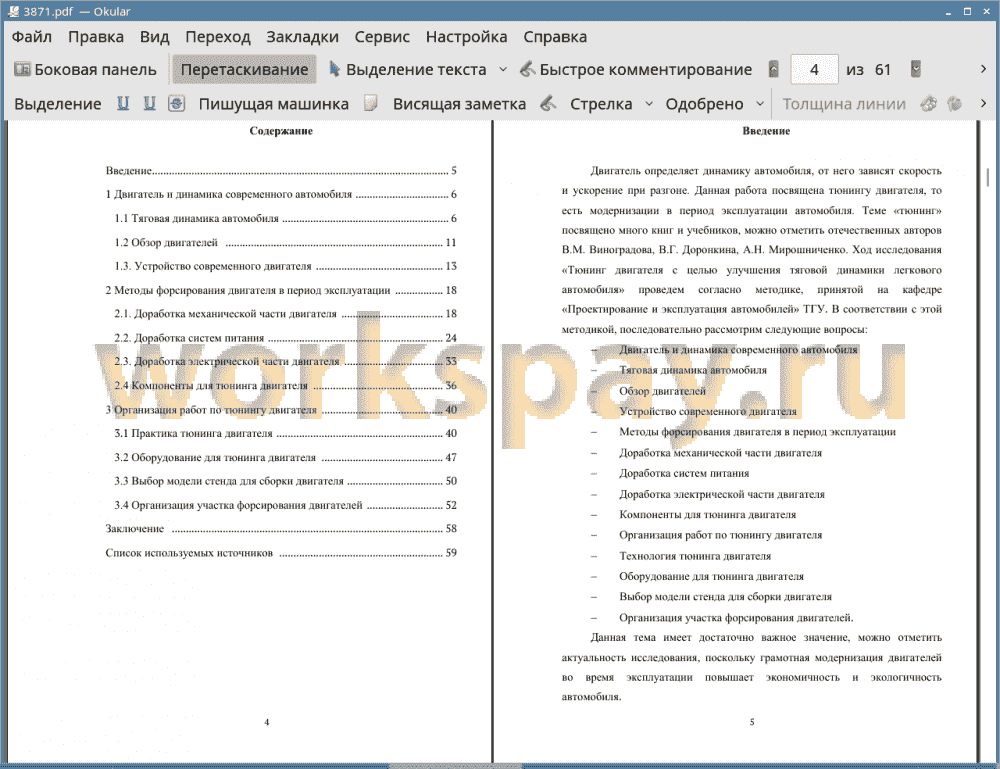Screen dimensions: 1000x769
Task: Select the Стрелка arrow annotation
Action: 601,104
